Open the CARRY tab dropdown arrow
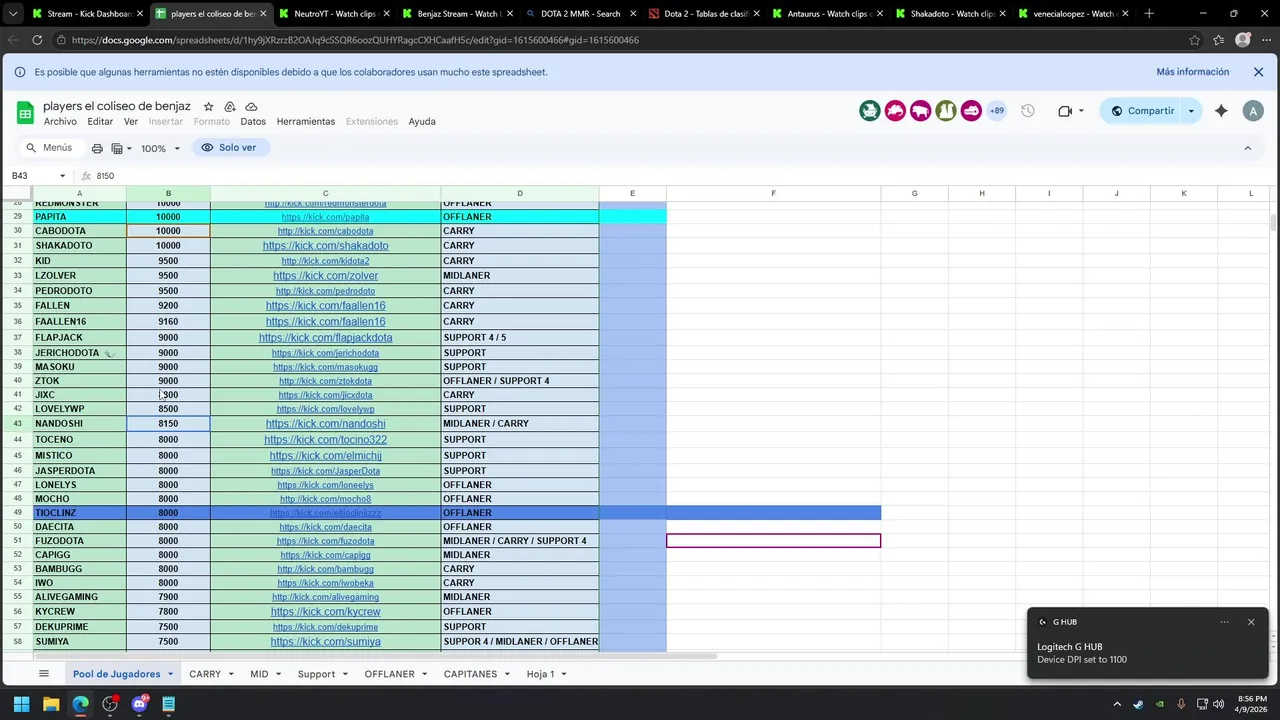Screen dimensions: 1280x720 pos(230,674)
